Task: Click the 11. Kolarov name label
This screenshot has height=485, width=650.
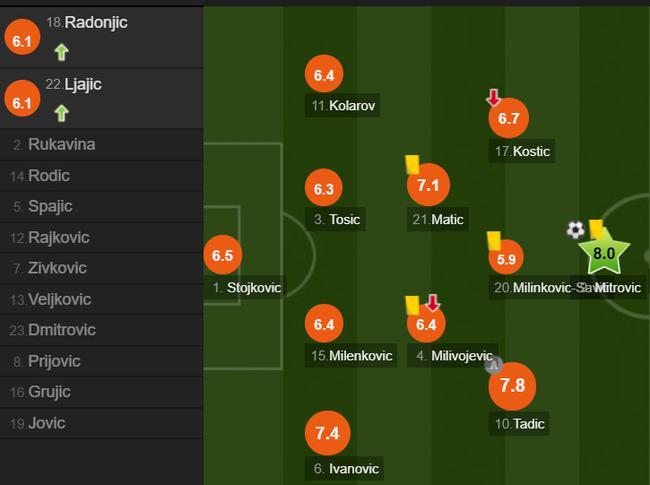Action: 343,105
